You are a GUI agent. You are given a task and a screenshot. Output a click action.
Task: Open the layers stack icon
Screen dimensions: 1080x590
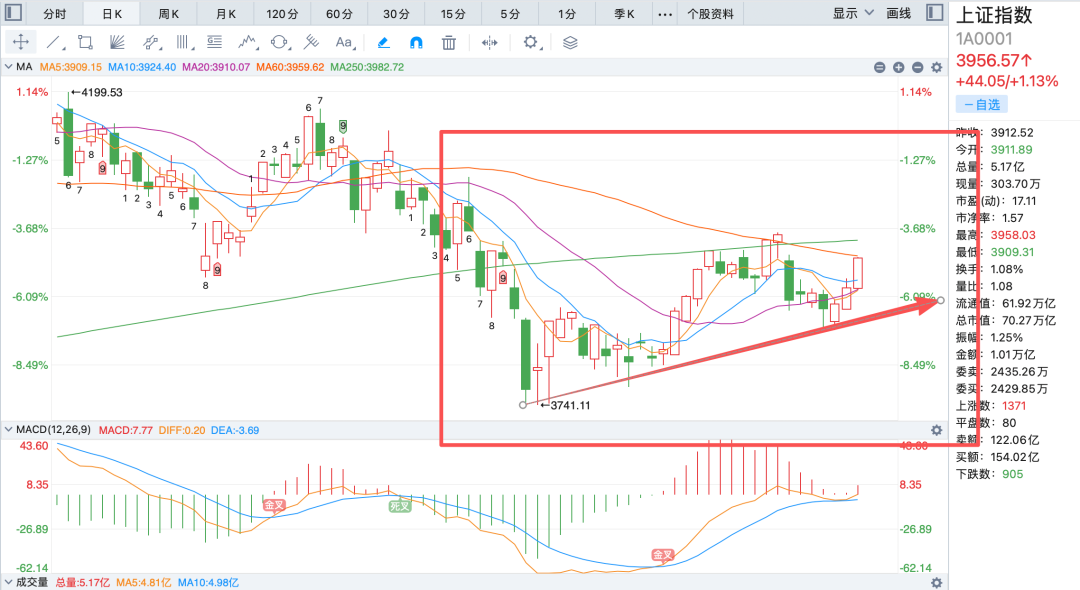click(x=570, y=43)
